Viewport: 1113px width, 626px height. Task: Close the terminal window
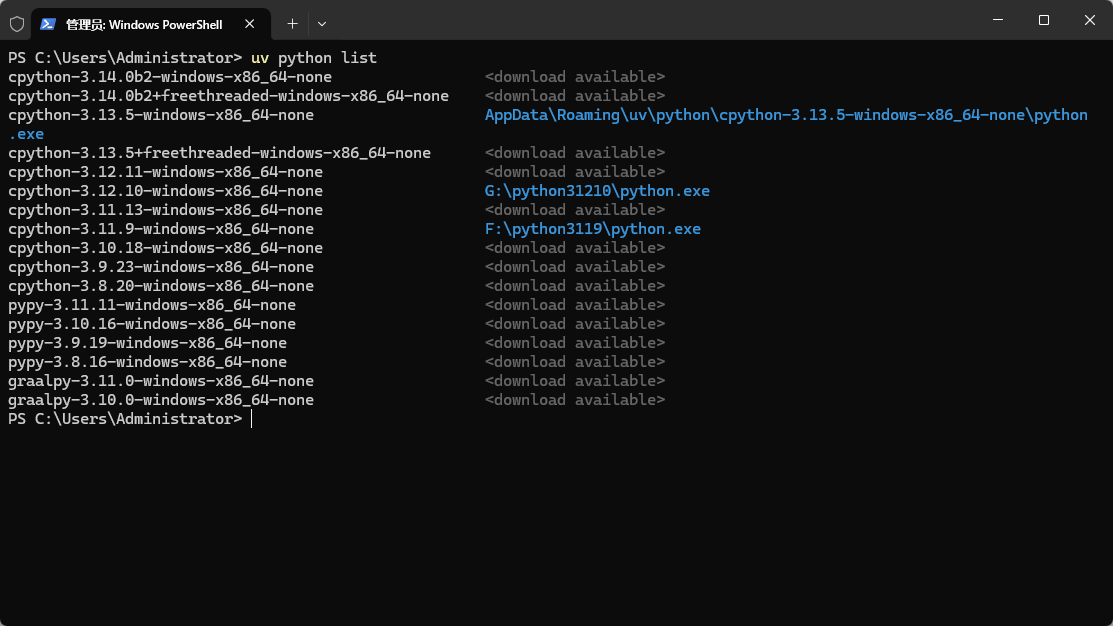(1090, 20)
